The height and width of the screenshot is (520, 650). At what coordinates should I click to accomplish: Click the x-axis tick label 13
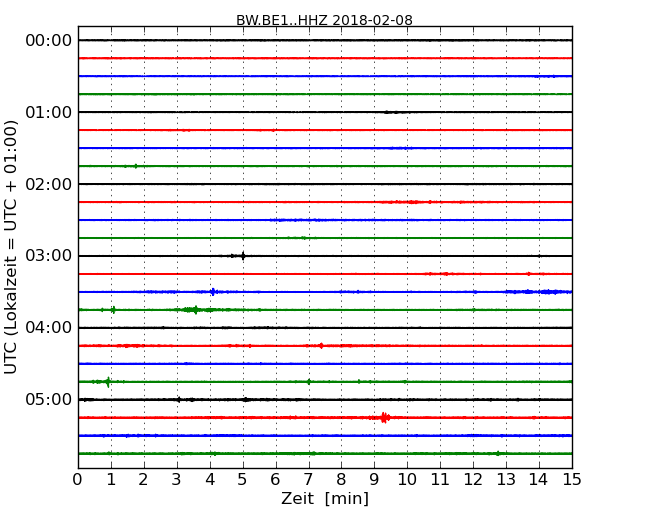[506, 480]
